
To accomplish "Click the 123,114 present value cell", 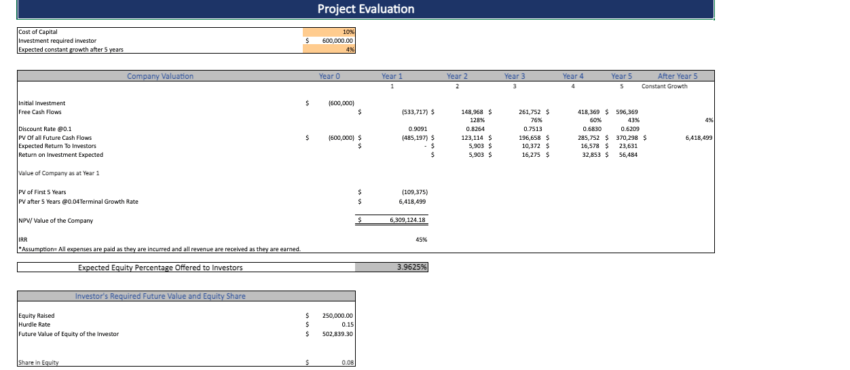I will coord(473,138).
